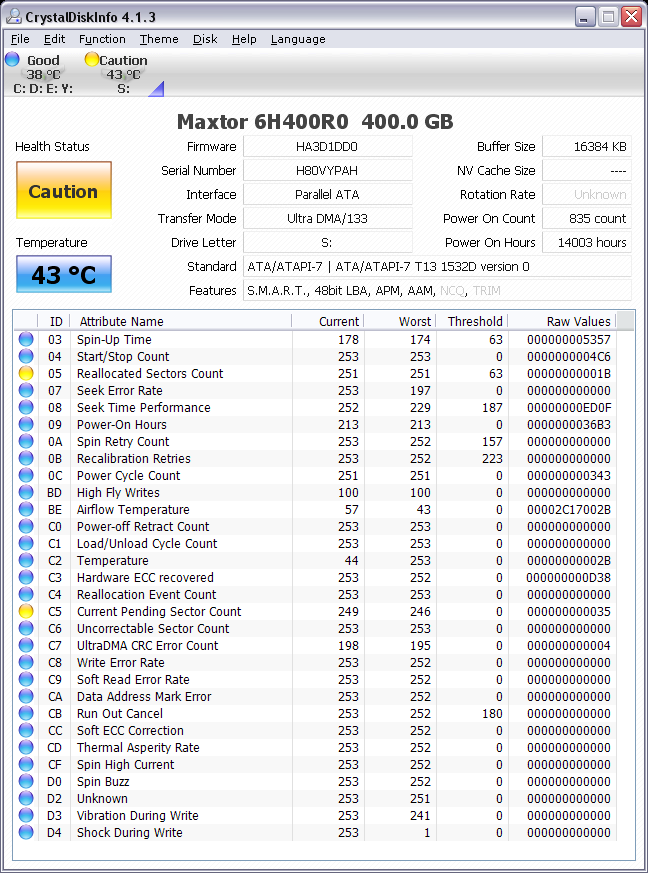Click the blue Good status orb
Viewport: 648px width, 873px height.
click(12, 59)
